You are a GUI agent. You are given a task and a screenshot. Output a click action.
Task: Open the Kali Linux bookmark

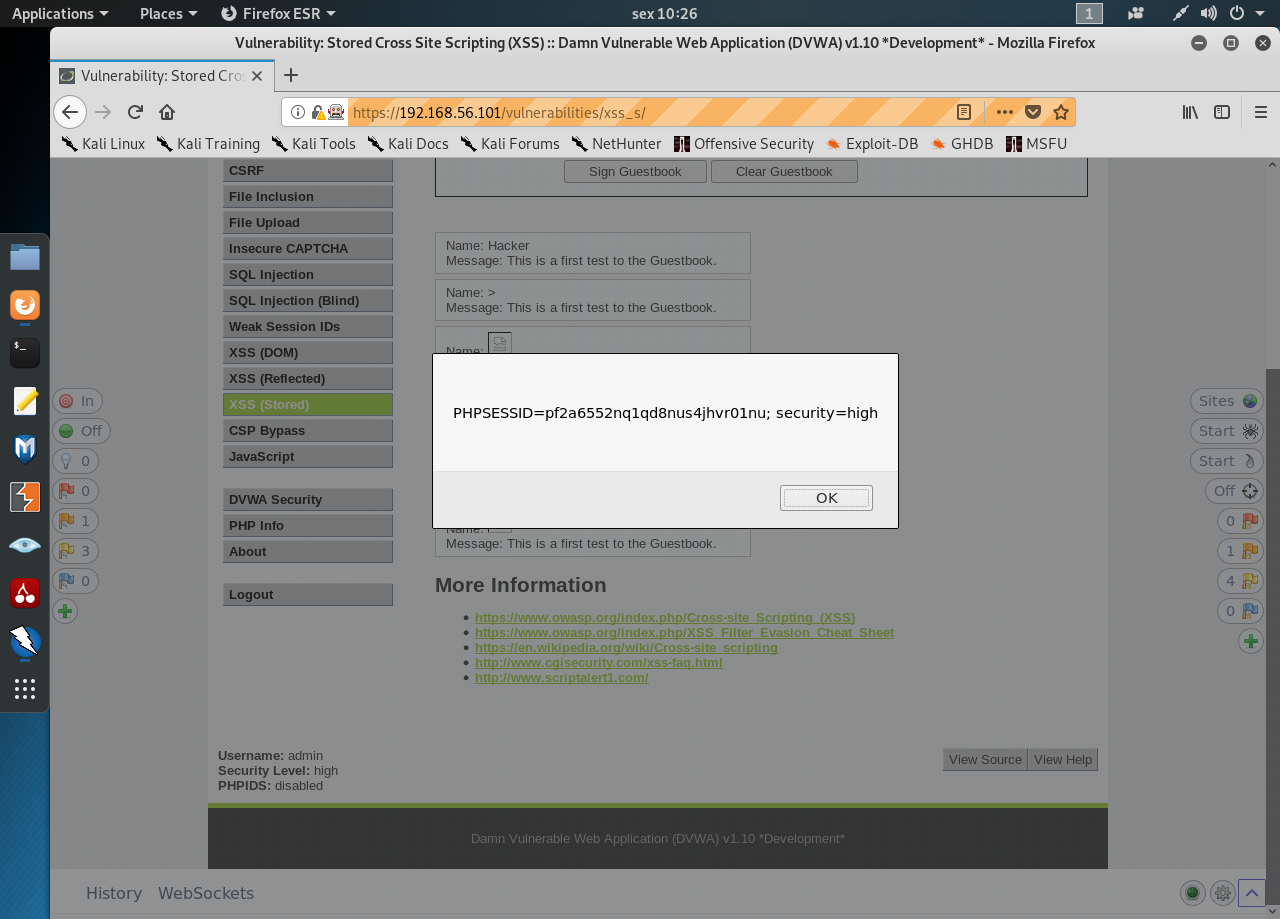(x=103, y=143)
